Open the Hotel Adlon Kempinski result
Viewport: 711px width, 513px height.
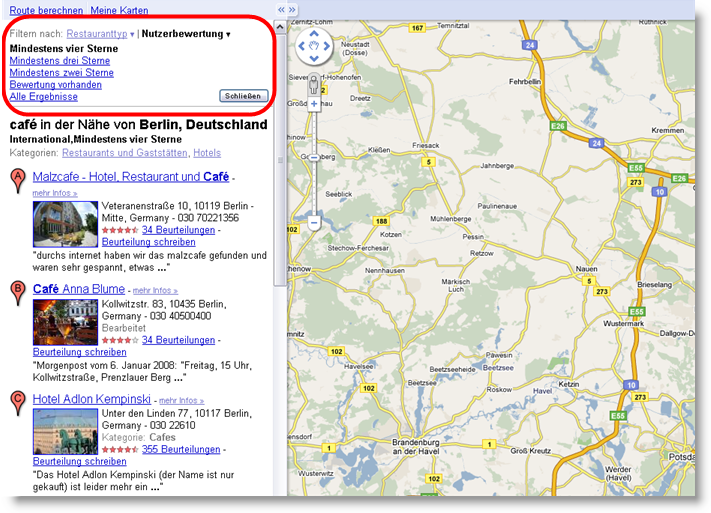(x=92, y=399)
